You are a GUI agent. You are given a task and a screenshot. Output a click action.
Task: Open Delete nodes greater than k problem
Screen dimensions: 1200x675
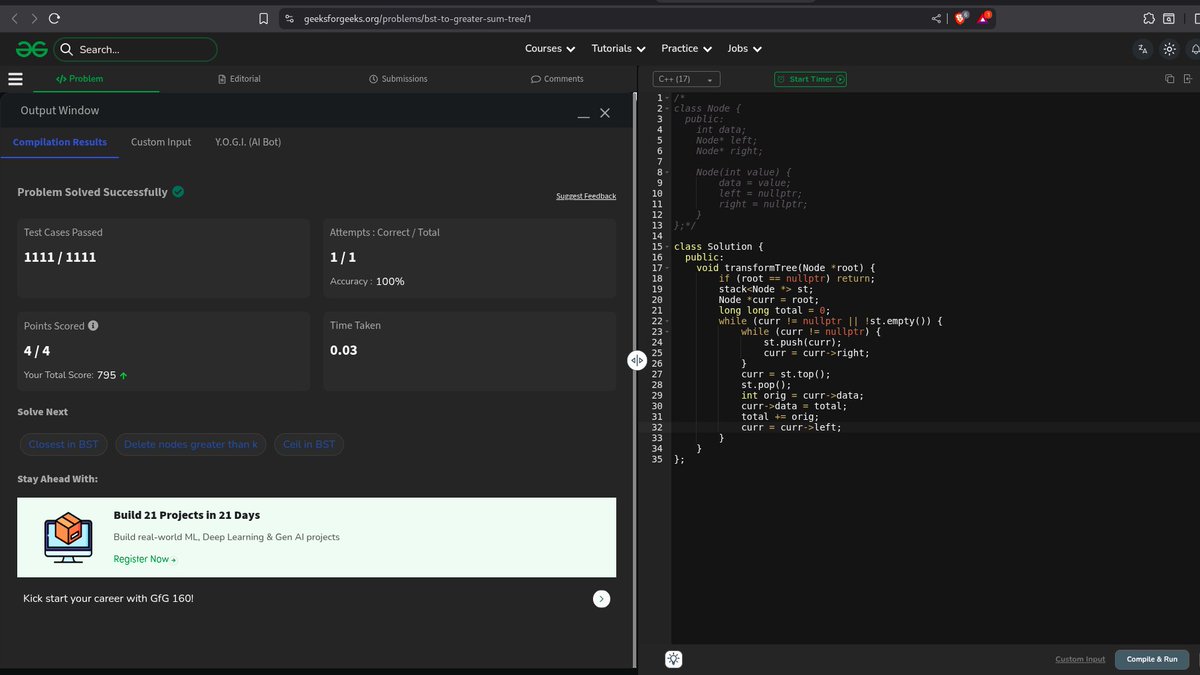pos(191,444)
